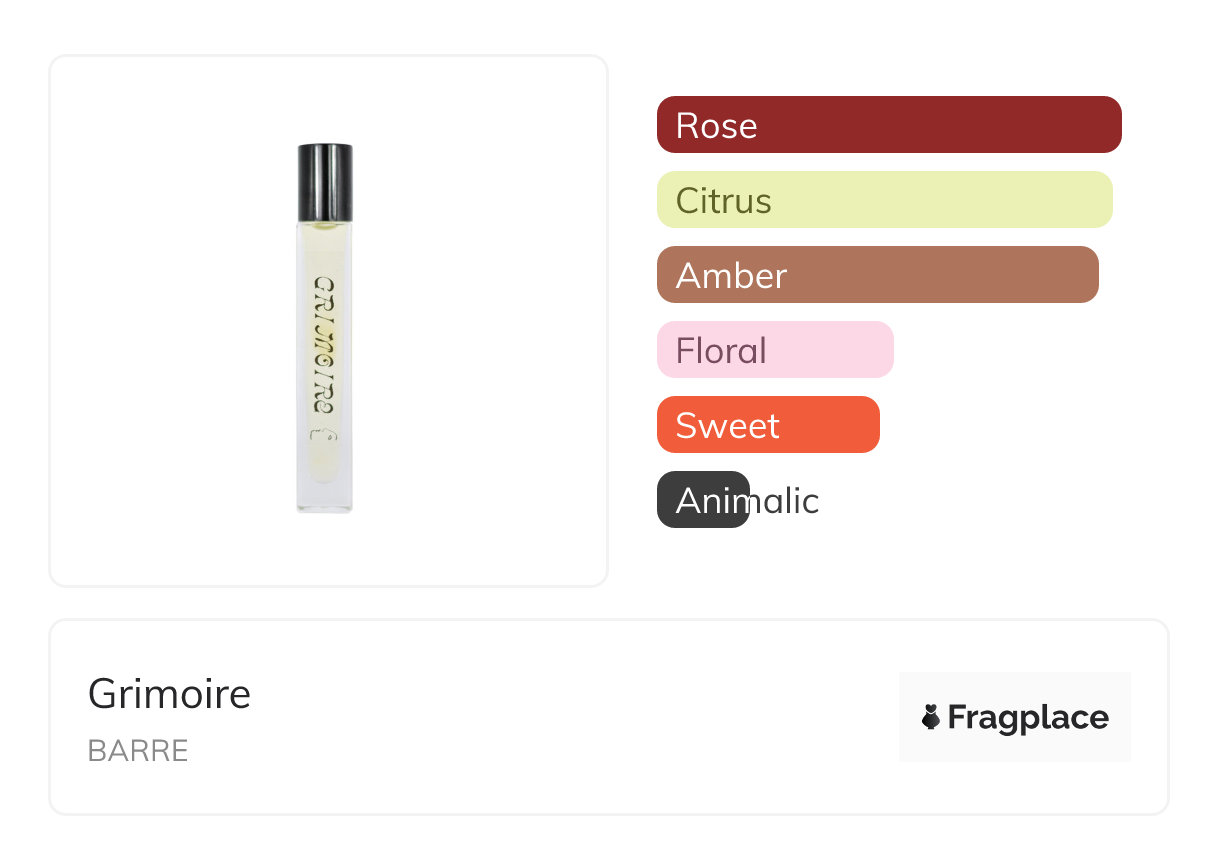The height and width of the screenshot is (864, 1218).
Task: Open the BARRE brand link
Action: [x=138, y=750]
